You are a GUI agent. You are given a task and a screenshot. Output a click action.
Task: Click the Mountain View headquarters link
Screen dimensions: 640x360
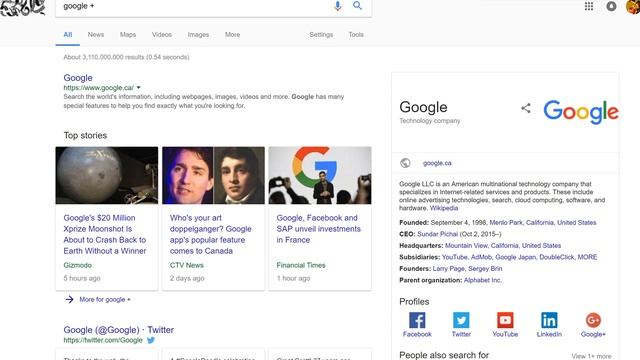(466, 246)
